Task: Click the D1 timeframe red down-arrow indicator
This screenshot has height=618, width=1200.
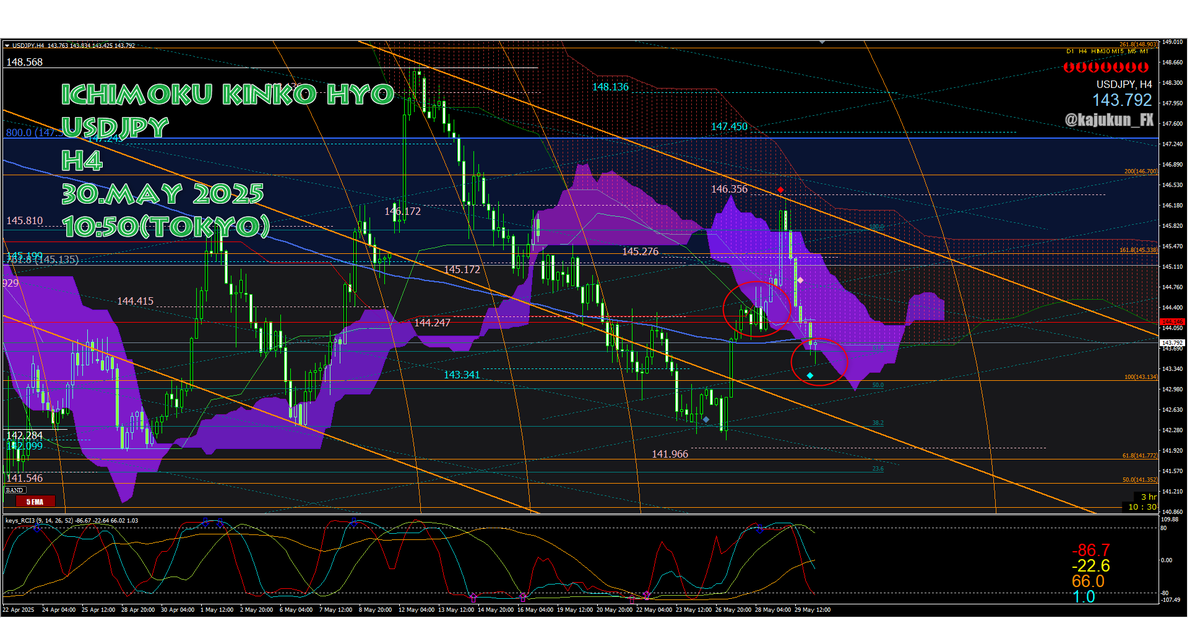Action: click(x=1070, y=66)
